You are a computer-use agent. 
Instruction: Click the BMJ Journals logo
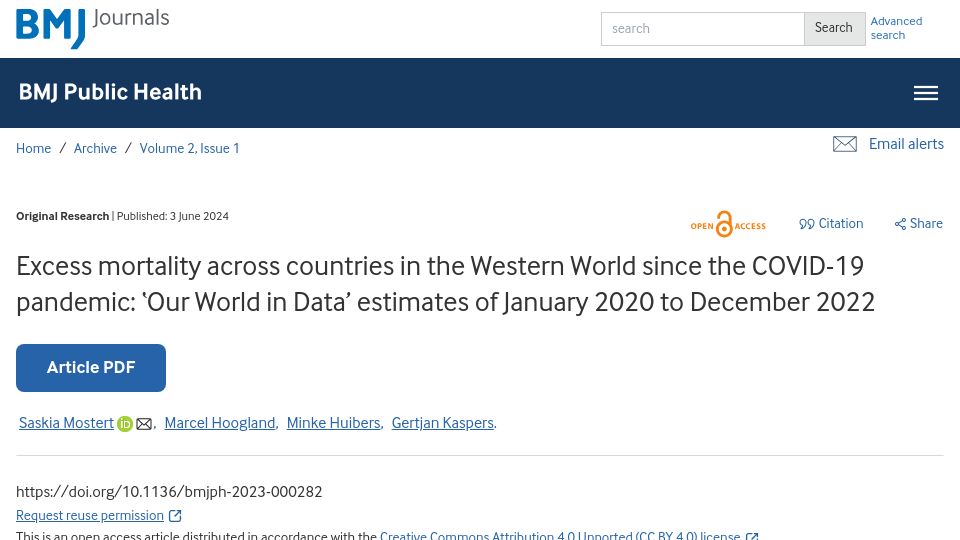(x=92, y=28)
